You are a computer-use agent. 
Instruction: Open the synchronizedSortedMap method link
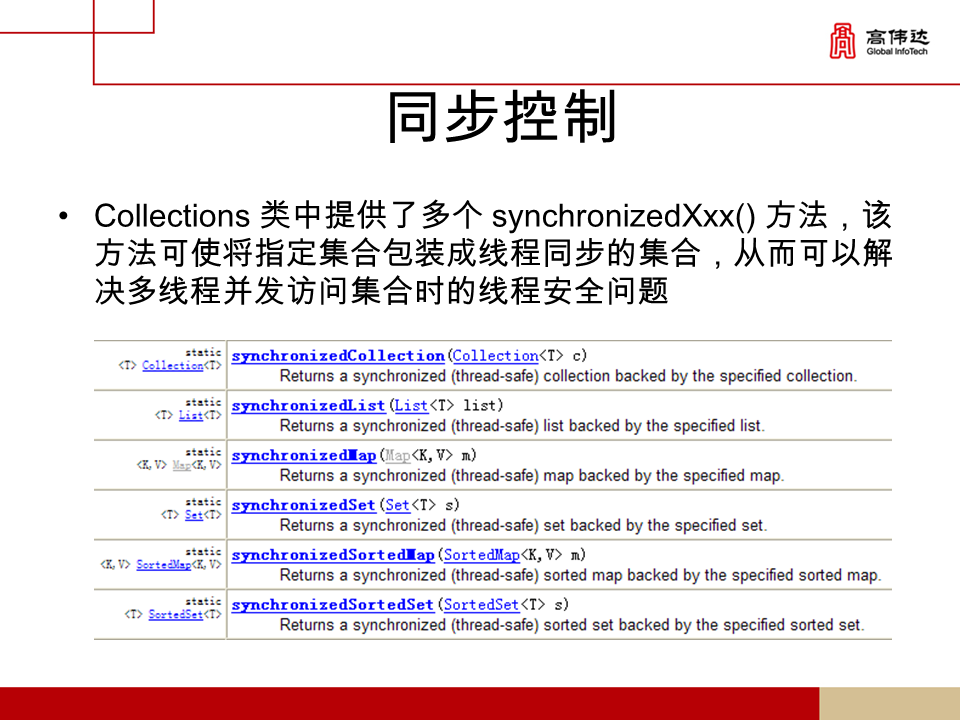tap(332, 555)
